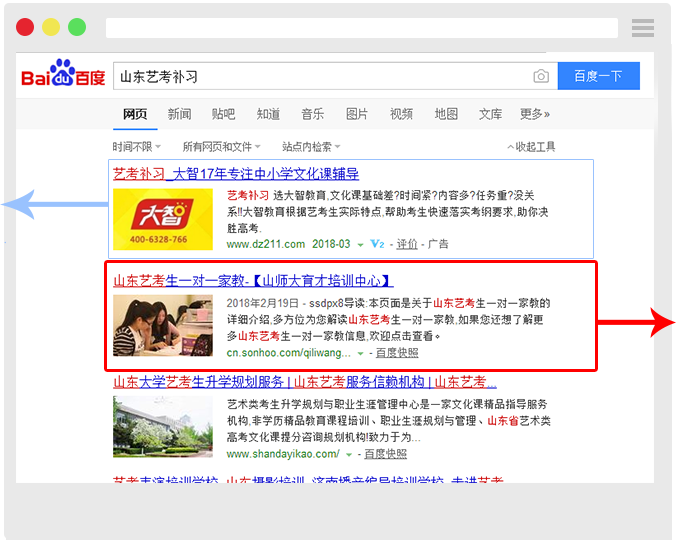This screenshot has height=540, width=676.
Task: Expand arrow next to dz211.com 2018-03
Action: [x=360, y=245]
